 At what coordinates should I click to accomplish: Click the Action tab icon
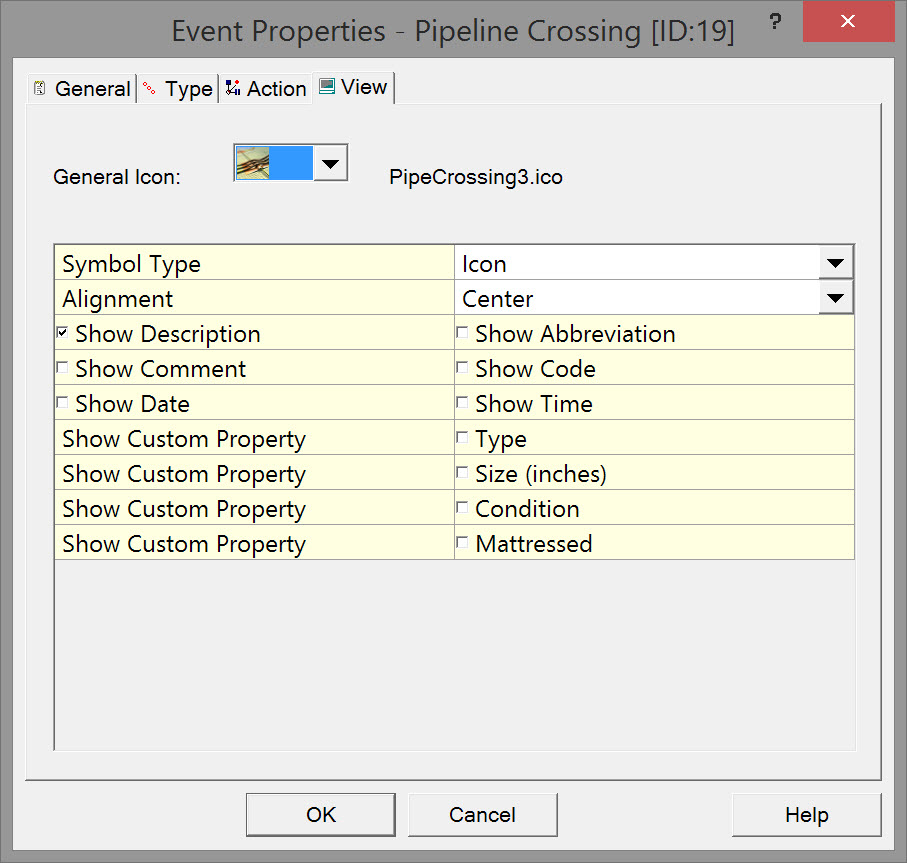click(x=233, y=88)
